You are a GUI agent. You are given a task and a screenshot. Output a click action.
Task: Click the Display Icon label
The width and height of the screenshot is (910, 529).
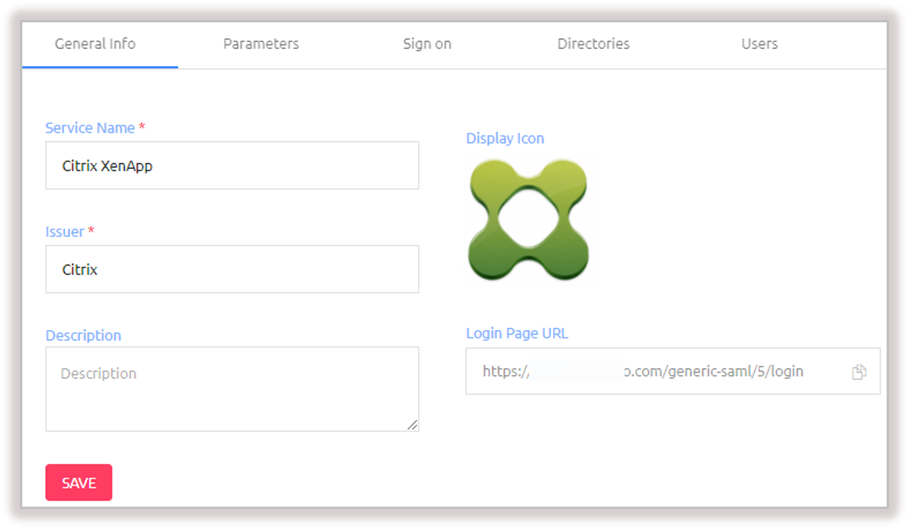(x=505, y=138)
